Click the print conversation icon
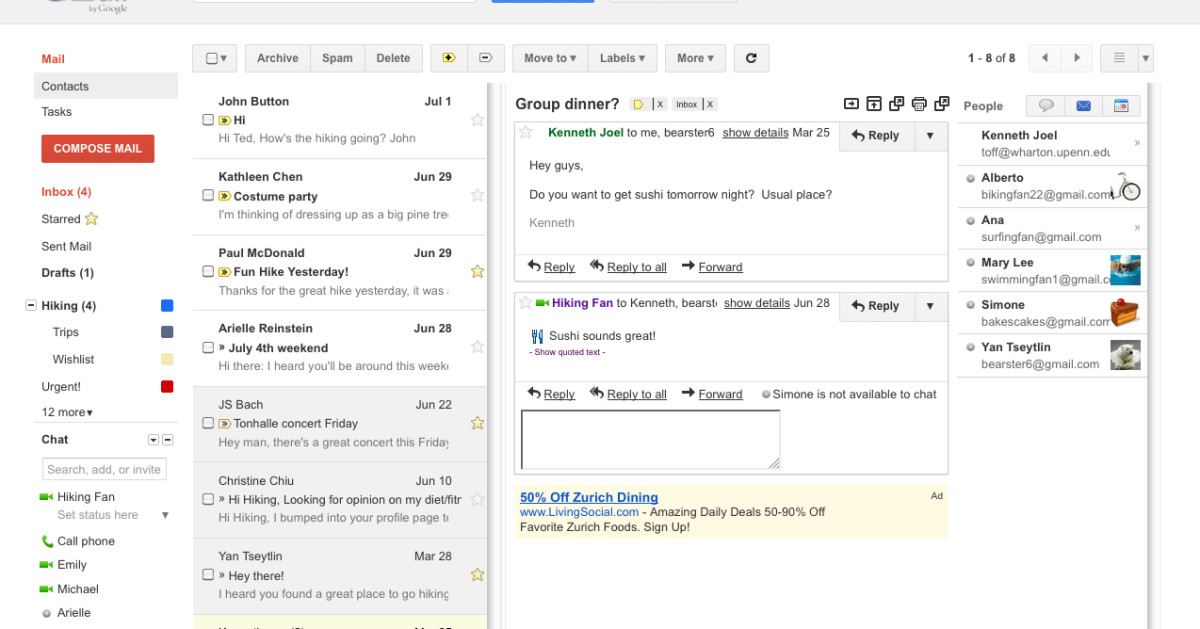Viewport: 1200px width, 629px height. (x=919, y=104)
